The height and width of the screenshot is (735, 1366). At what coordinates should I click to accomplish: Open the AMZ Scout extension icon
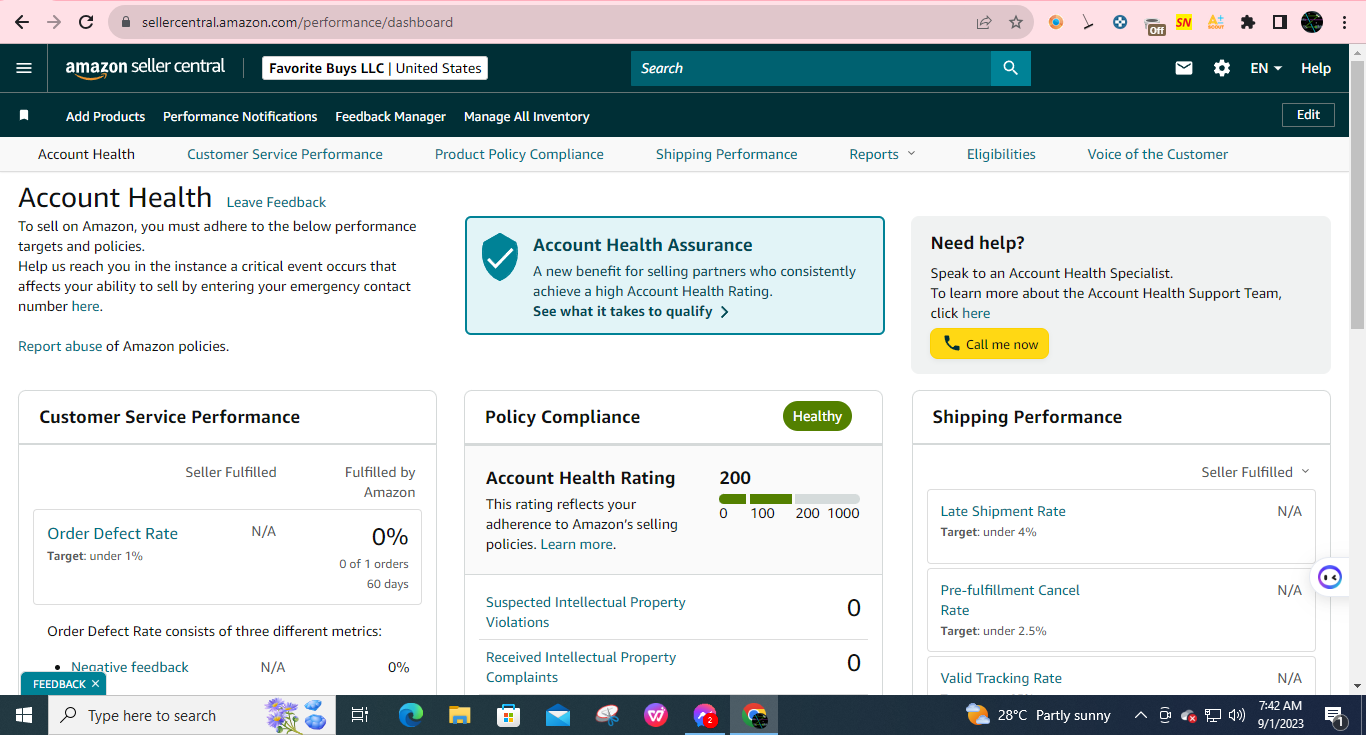[1216, 22]
